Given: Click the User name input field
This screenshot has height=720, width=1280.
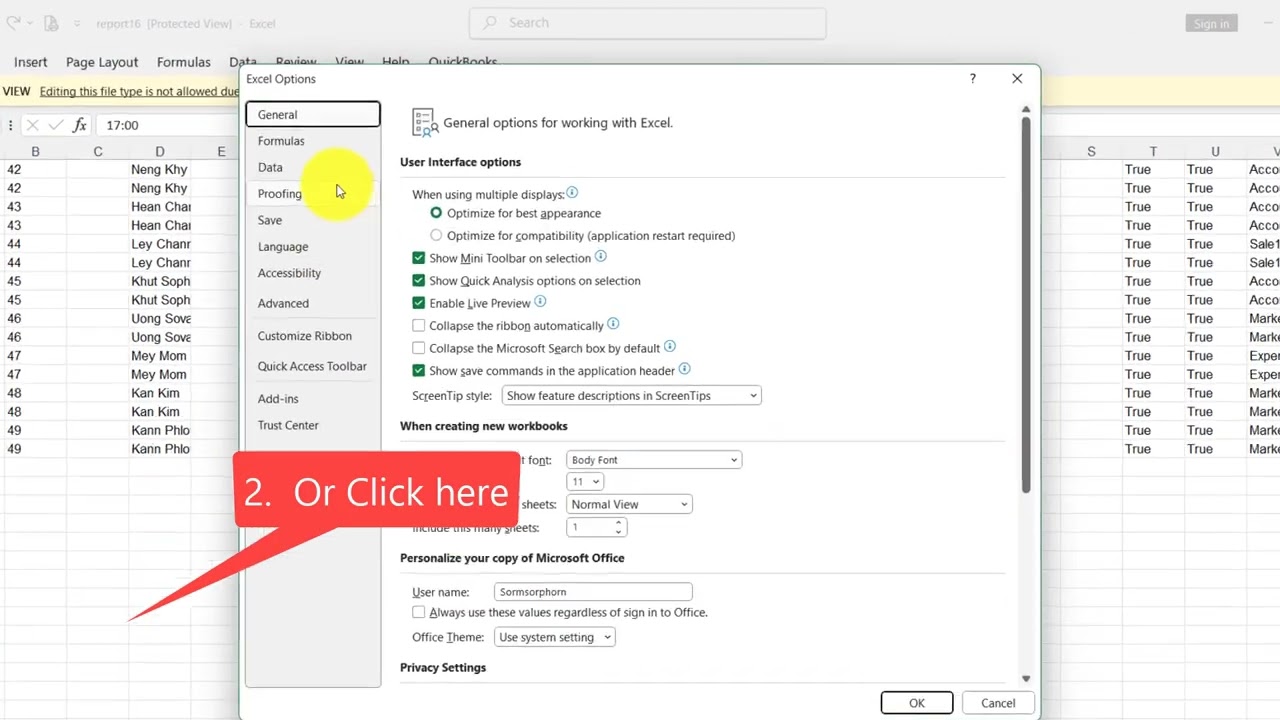Looking at the screenshot, I should (593, 592).
